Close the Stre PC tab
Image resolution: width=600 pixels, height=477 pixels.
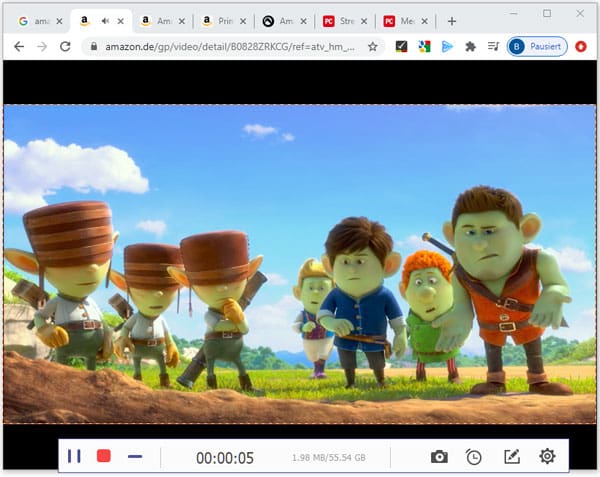click(x=364, y=21)
